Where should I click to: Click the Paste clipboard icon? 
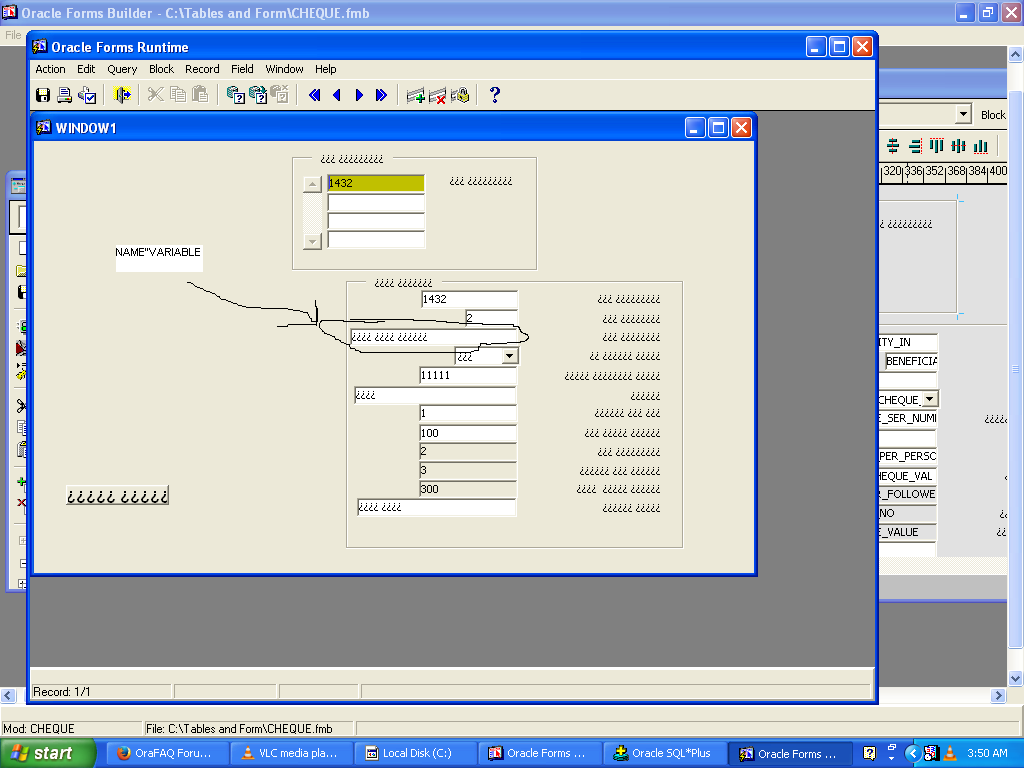point(200,95)
